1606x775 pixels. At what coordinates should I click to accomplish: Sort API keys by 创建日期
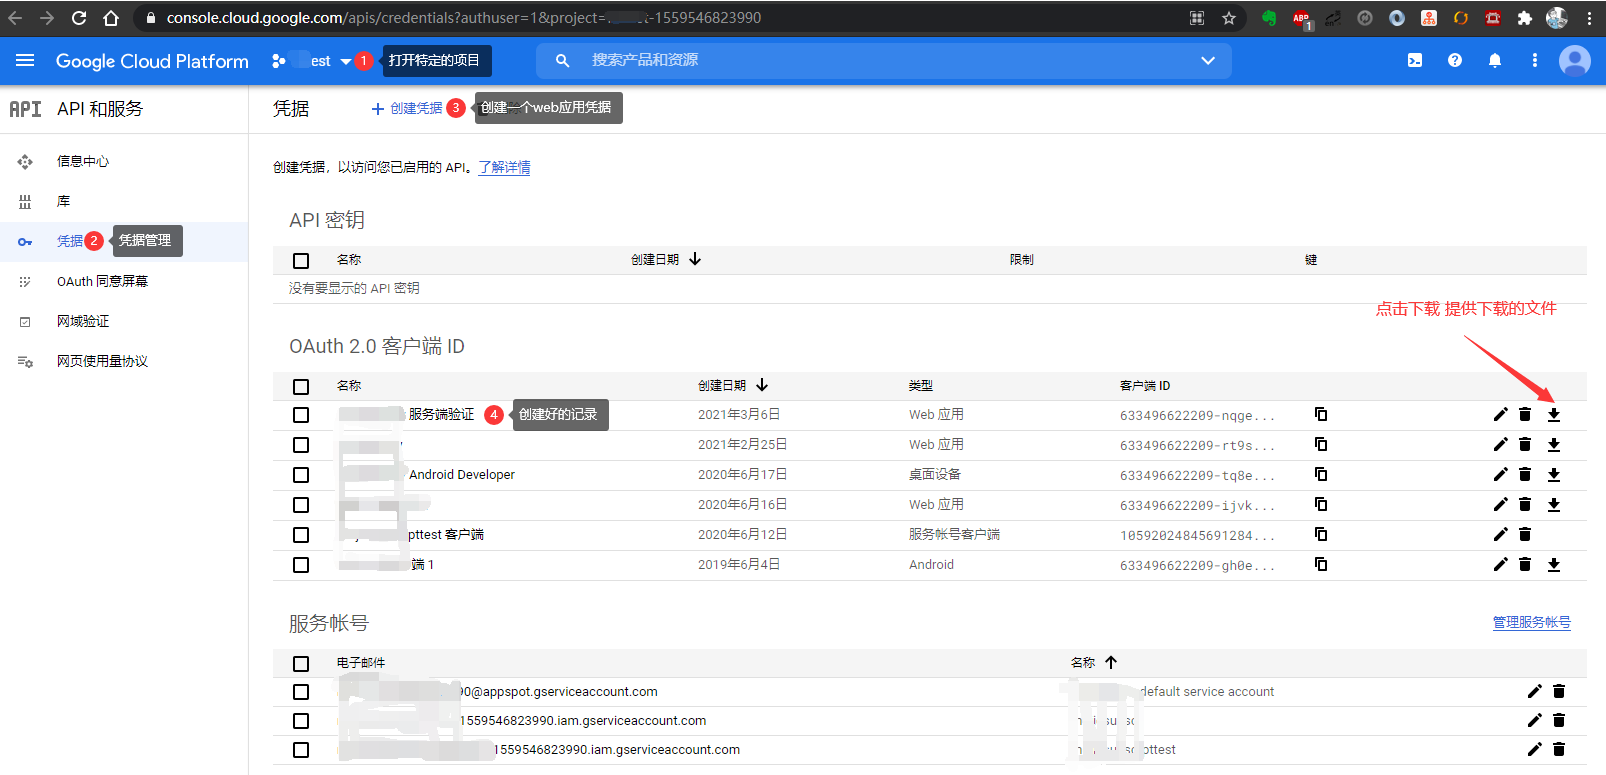tap(666, 260)
